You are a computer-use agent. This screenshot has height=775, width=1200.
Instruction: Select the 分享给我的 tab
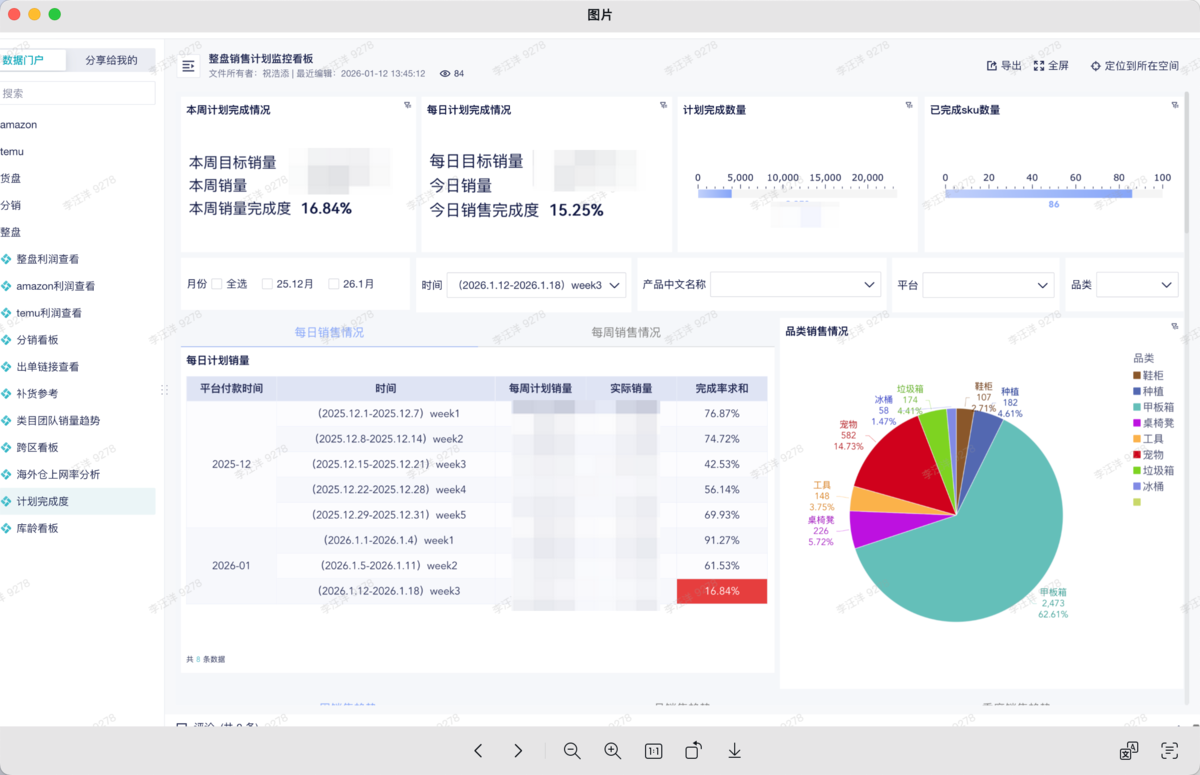(111, 60)
